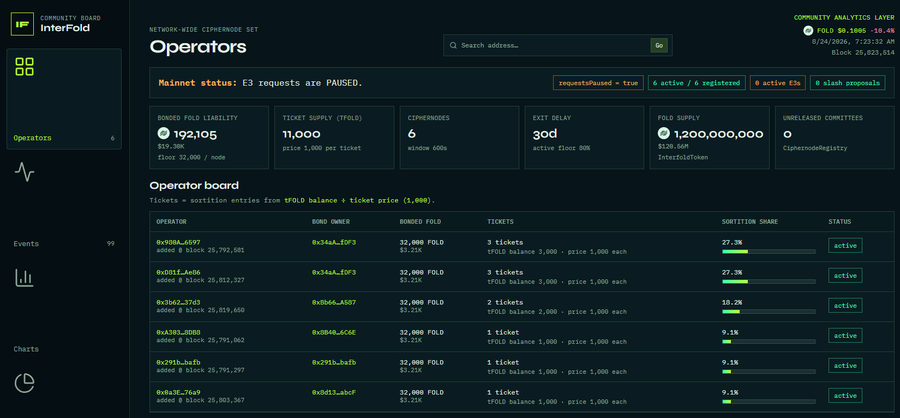This screenshot has height=418, width=900.
Task: Click sortition share bar for 0x3b62…37d3
Action: [769, 311]
